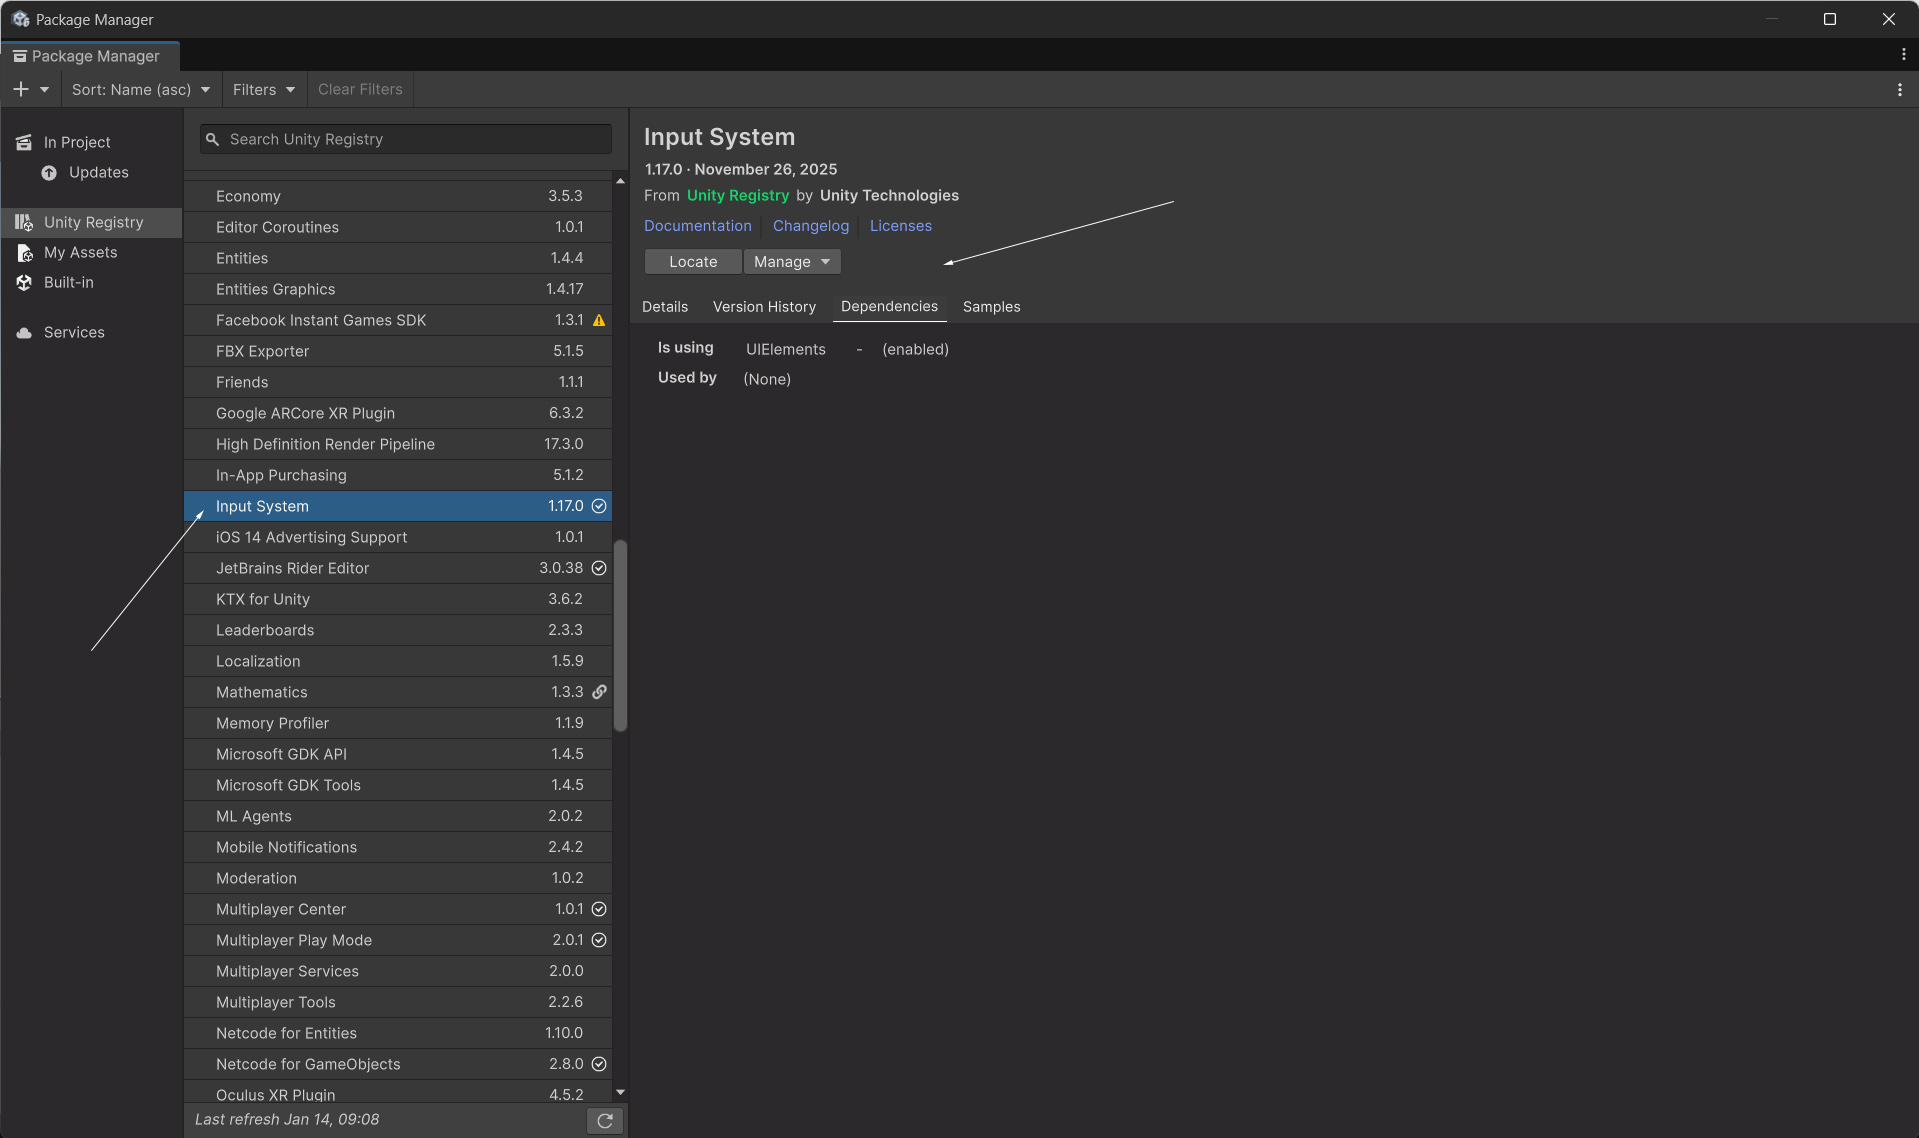This screenshot has width=1919, height=1138.
Task: Switch to the Version History tab
Action: (x=764, y=307)
